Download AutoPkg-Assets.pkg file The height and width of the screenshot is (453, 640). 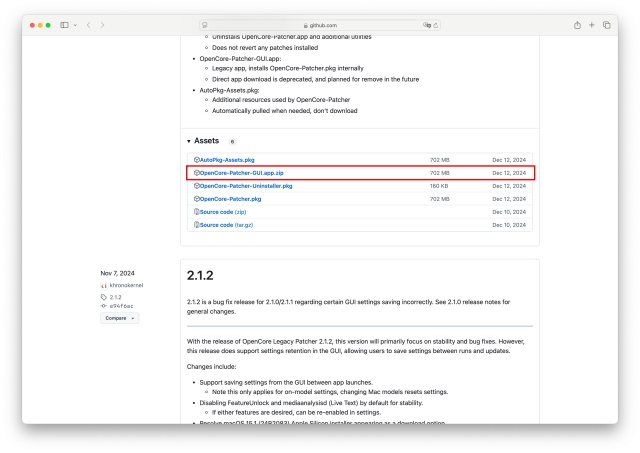point(227,160)
